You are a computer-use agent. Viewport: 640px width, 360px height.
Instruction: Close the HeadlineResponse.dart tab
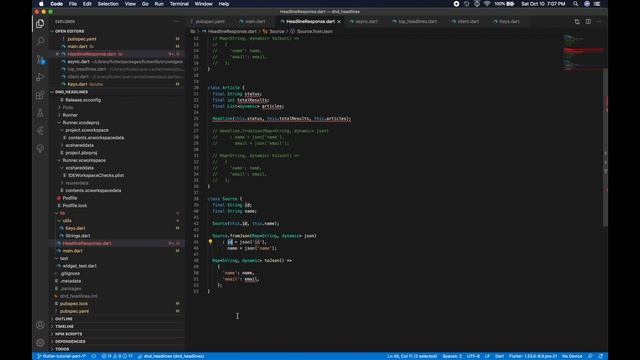point(339,22)
